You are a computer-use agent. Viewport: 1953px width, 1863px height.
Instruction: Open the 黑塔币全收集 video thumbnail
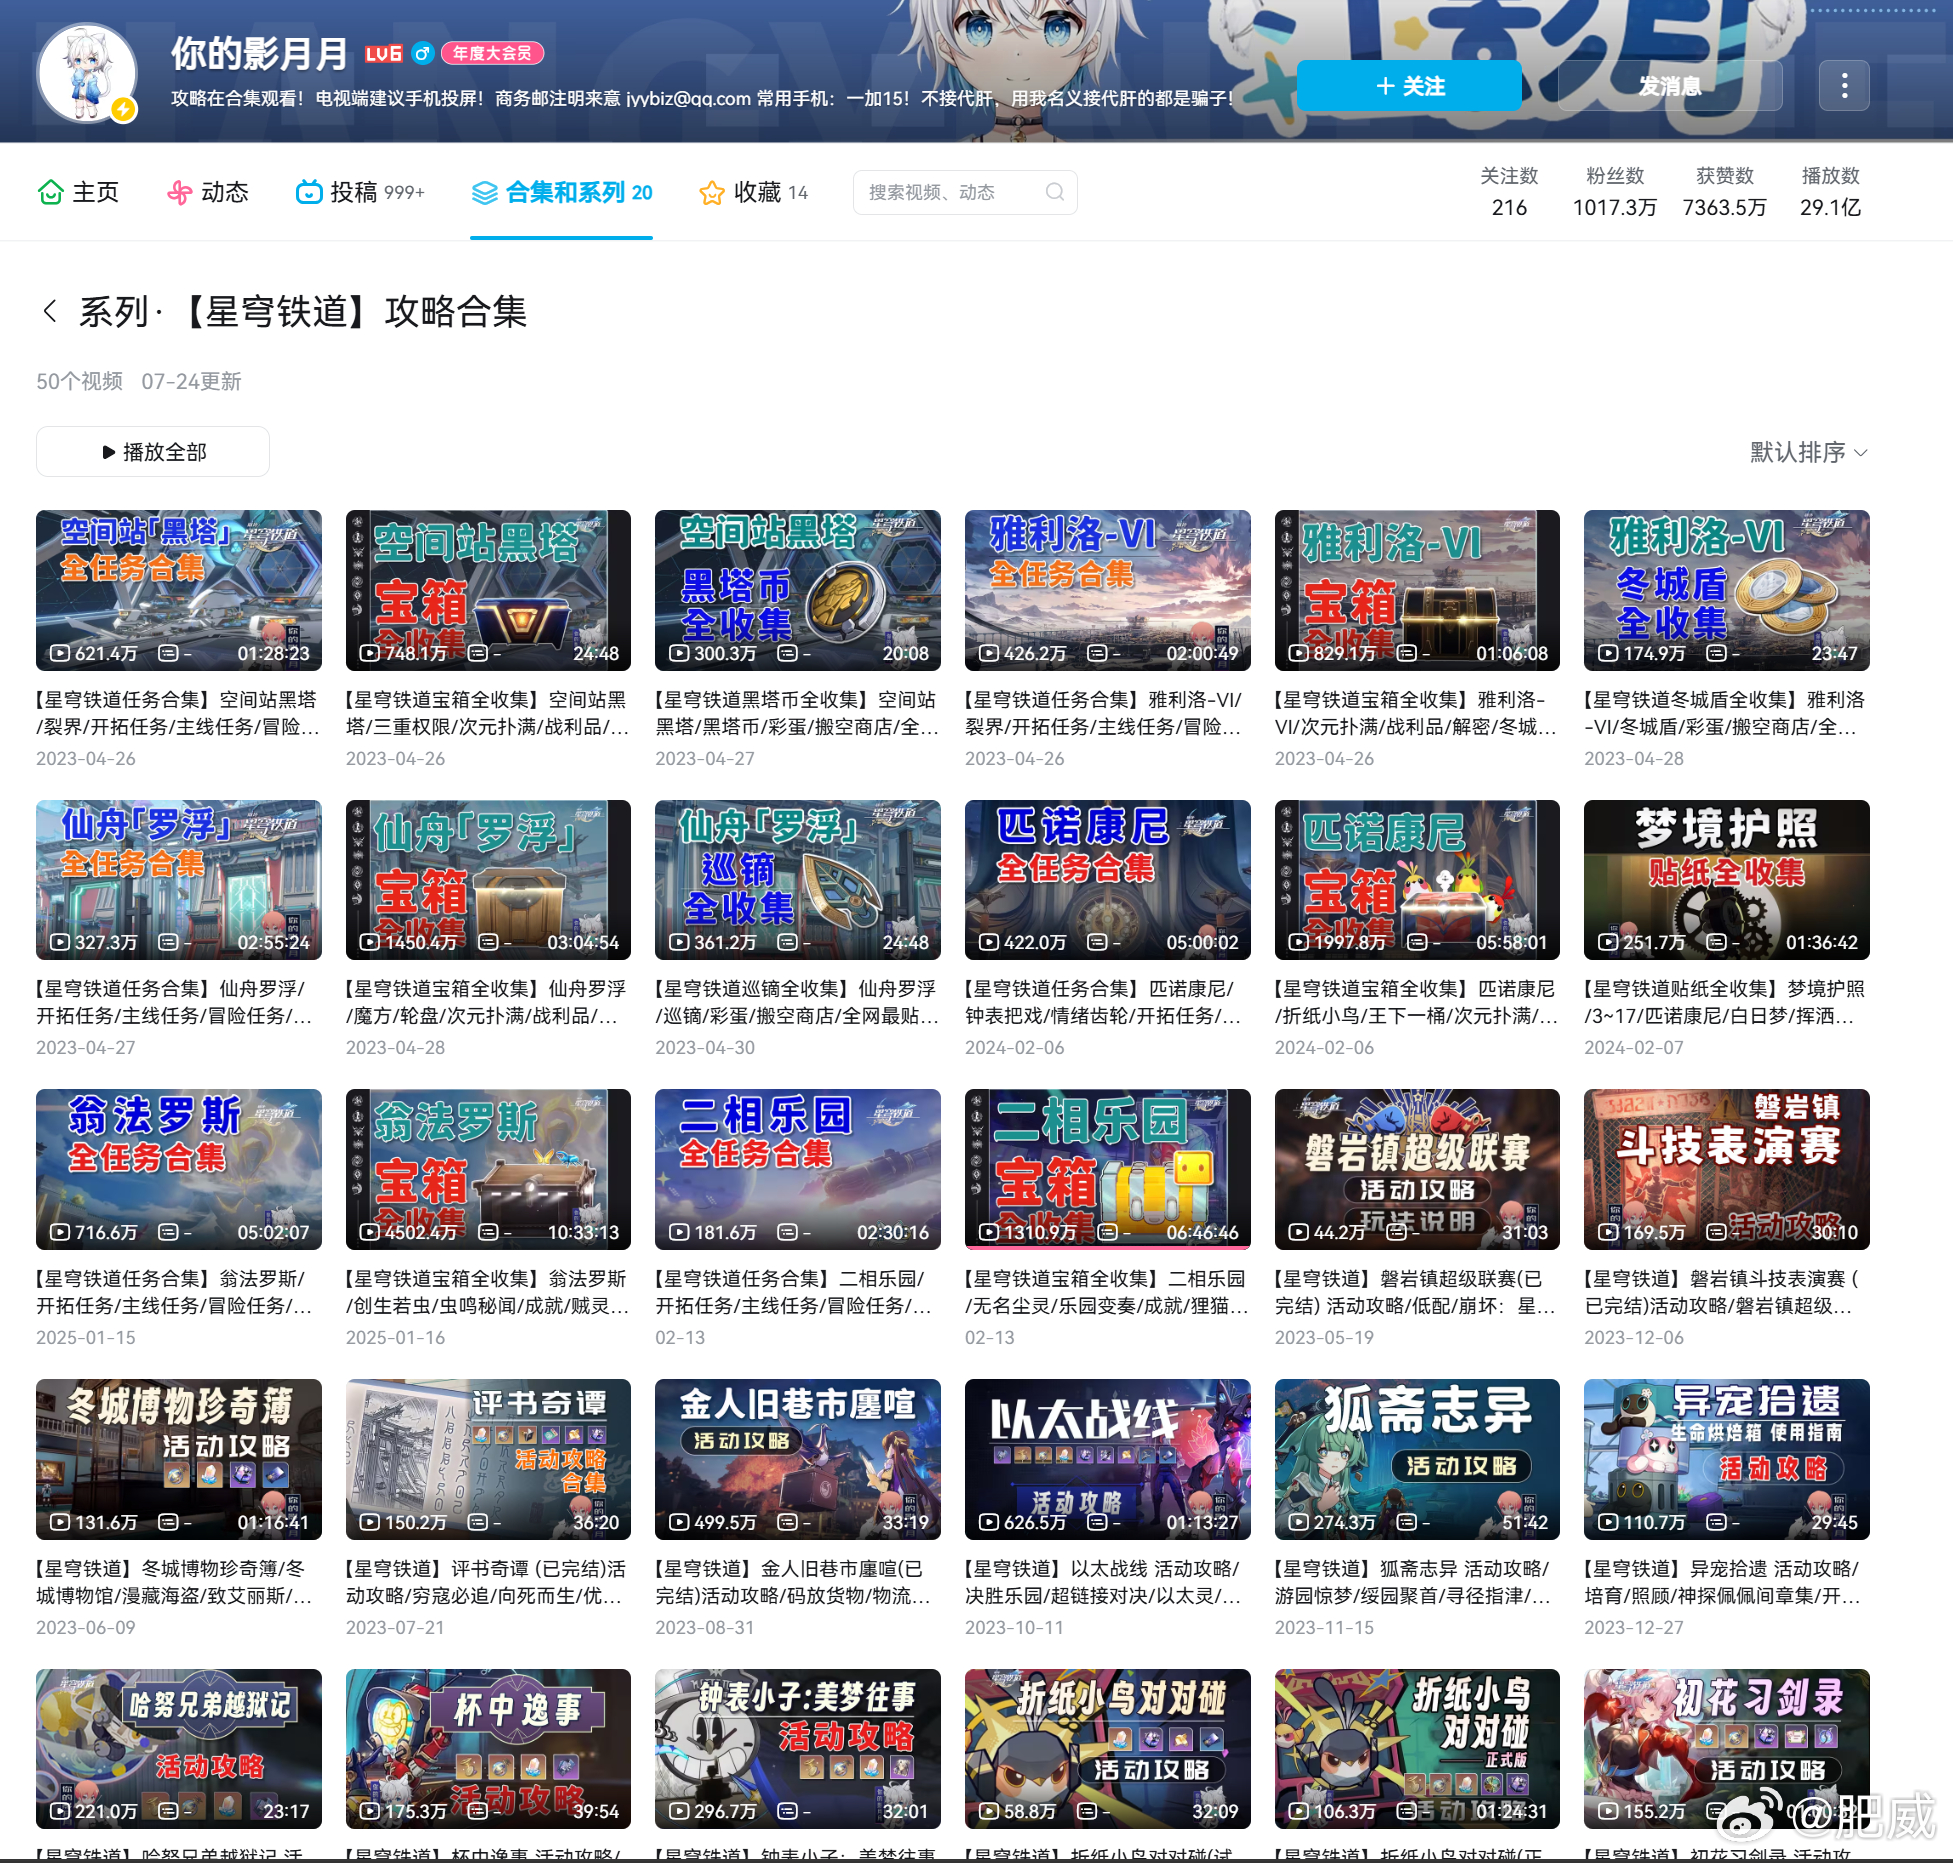pos(798,590)
